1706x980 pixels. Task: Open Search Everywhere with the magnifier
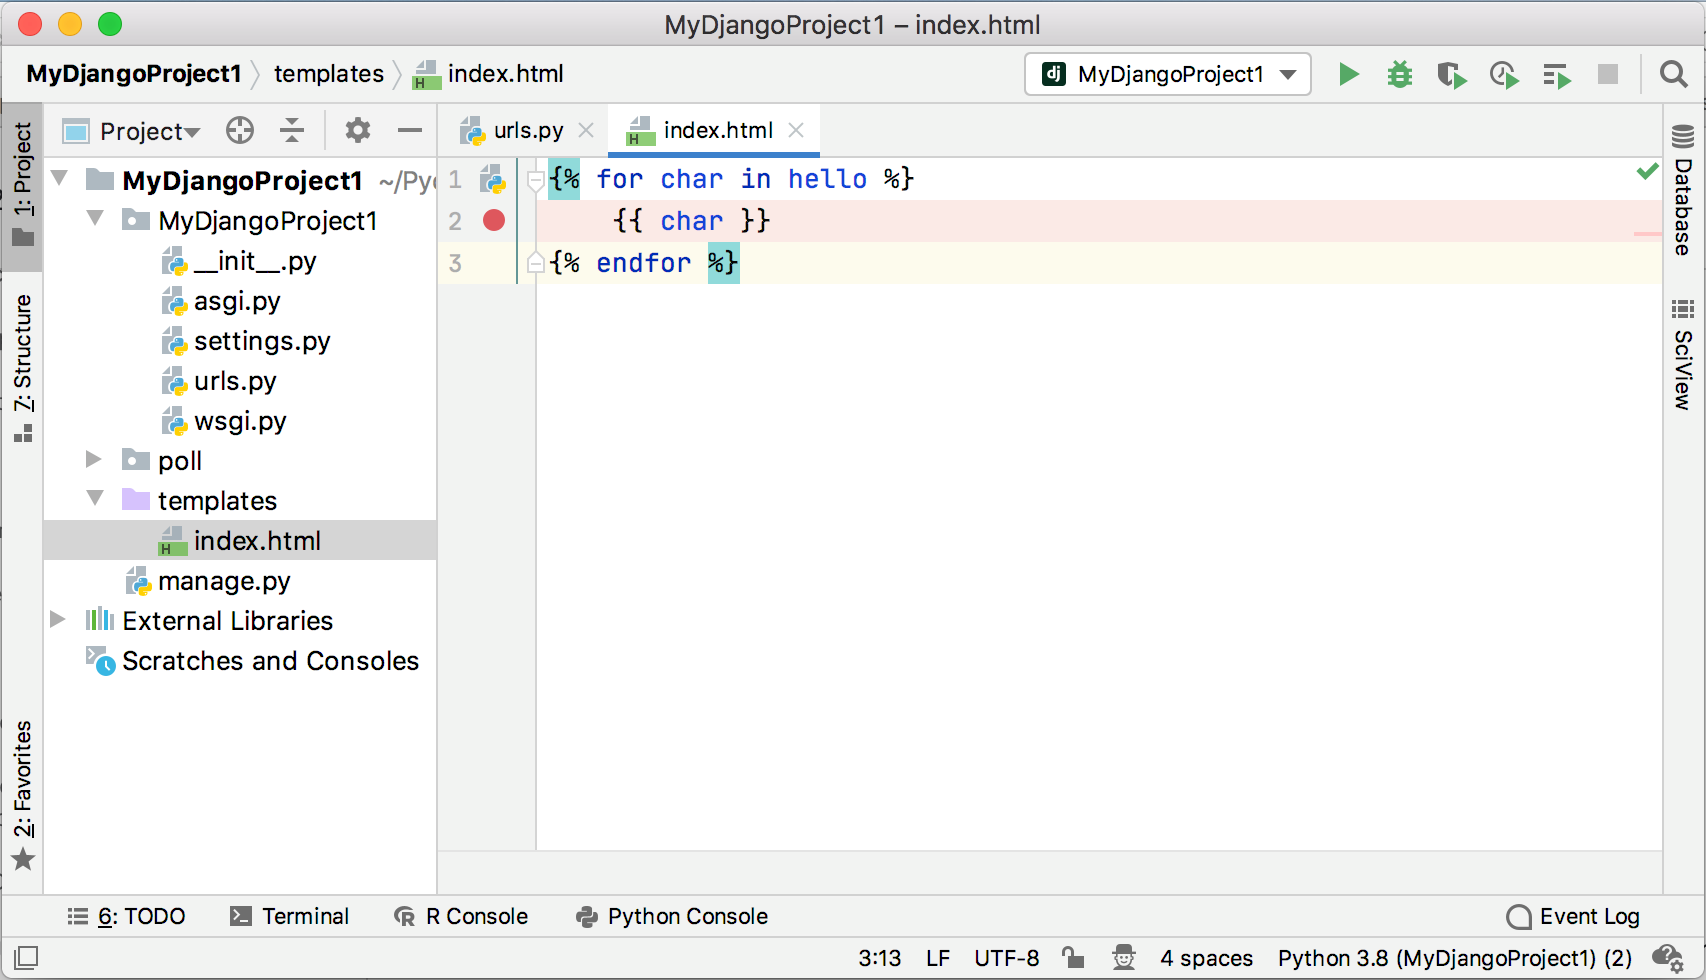point(1674,74)
